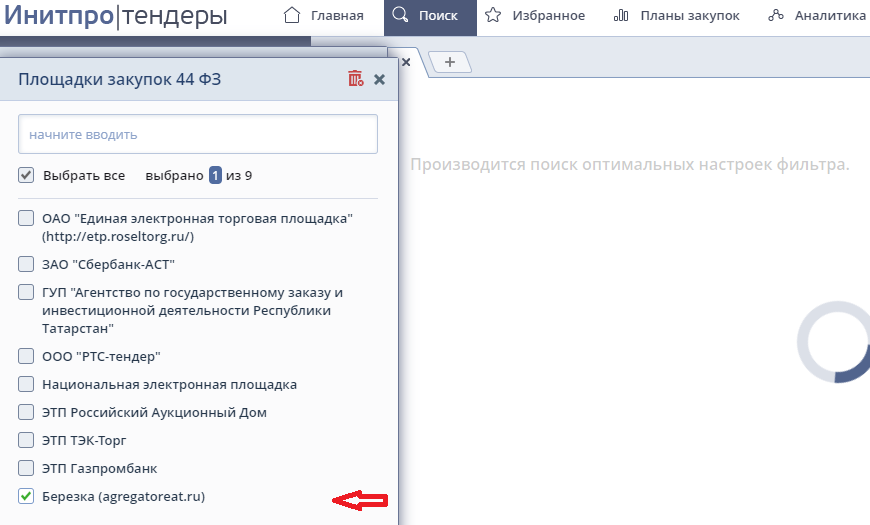
Task: Open the Главная home menu item
Action: click(x=323, y=16)
